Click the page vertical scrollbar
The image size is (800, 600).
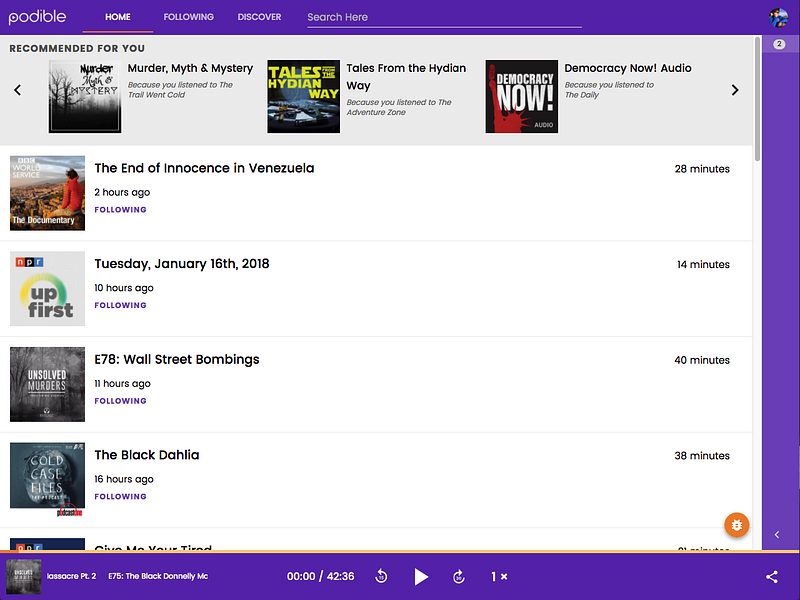(757, 98)
